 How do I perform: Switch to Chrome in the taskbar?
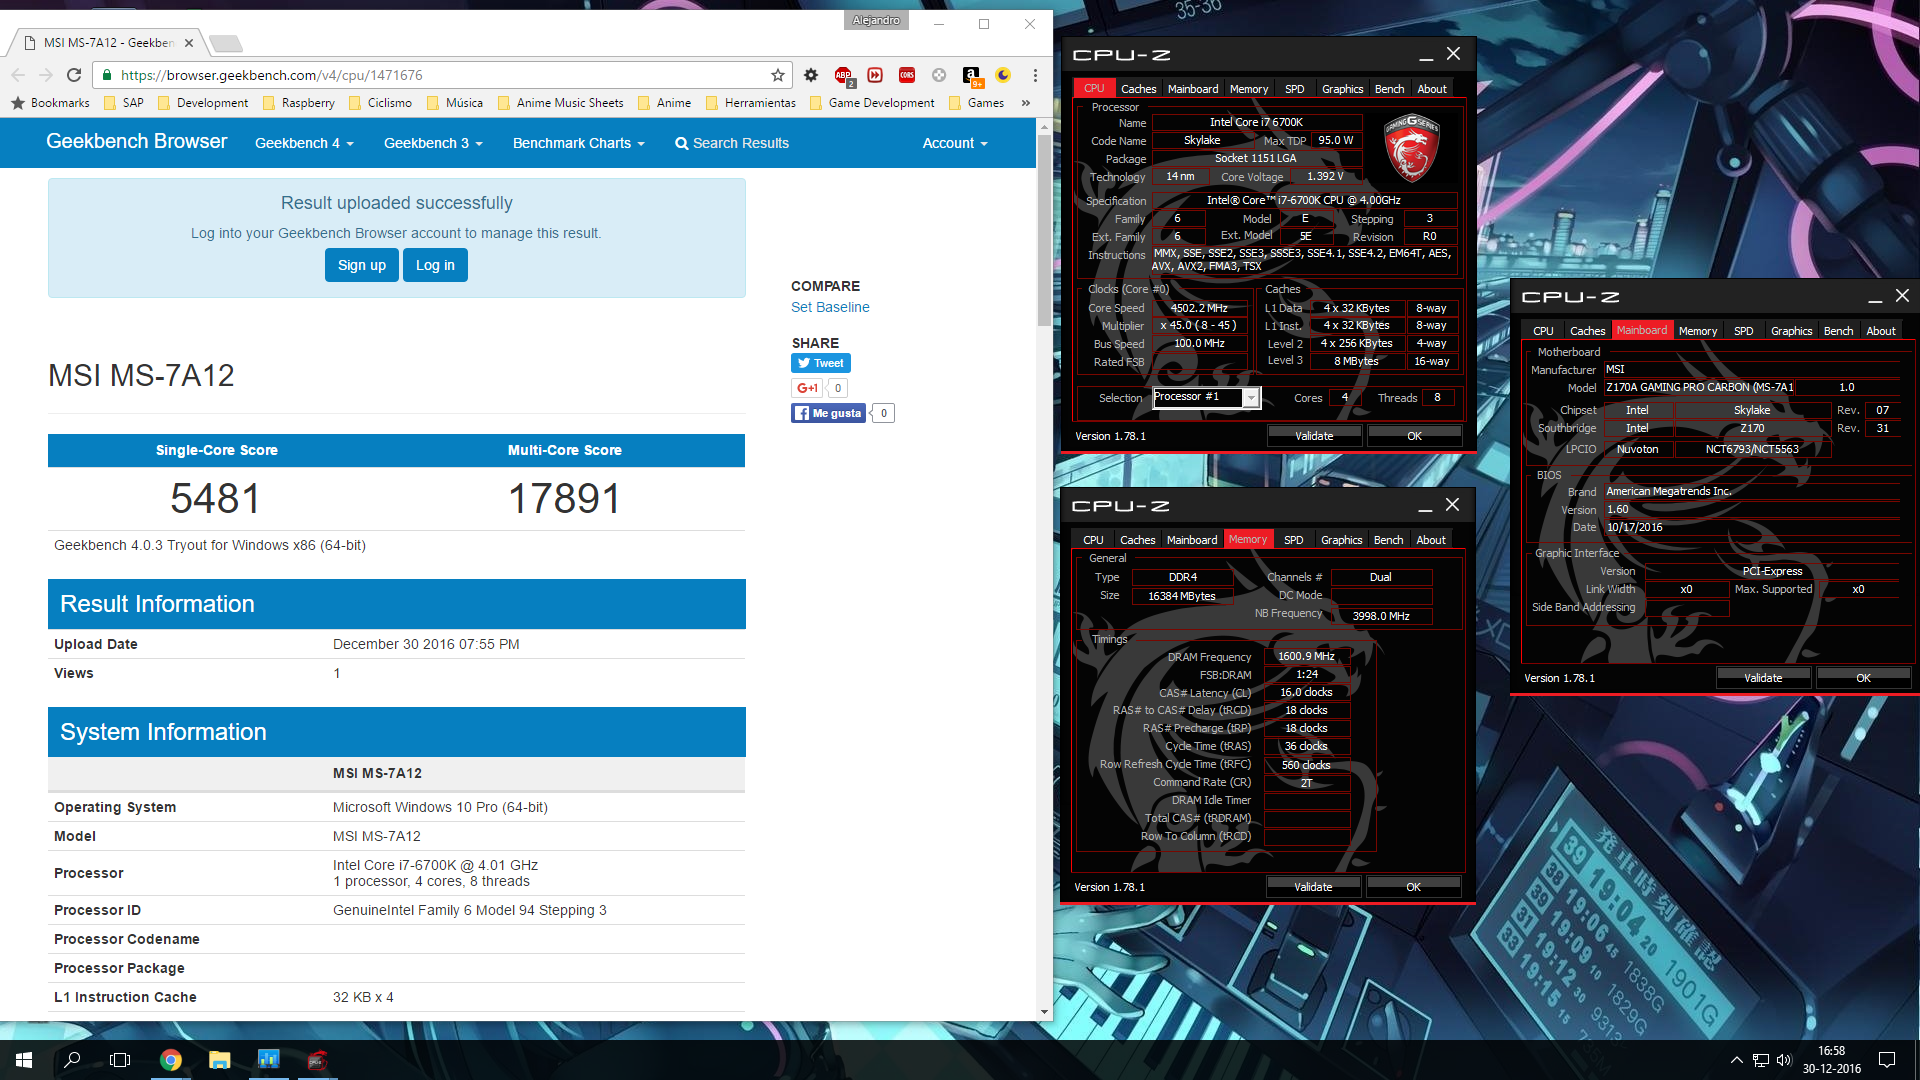point(171,1060)
